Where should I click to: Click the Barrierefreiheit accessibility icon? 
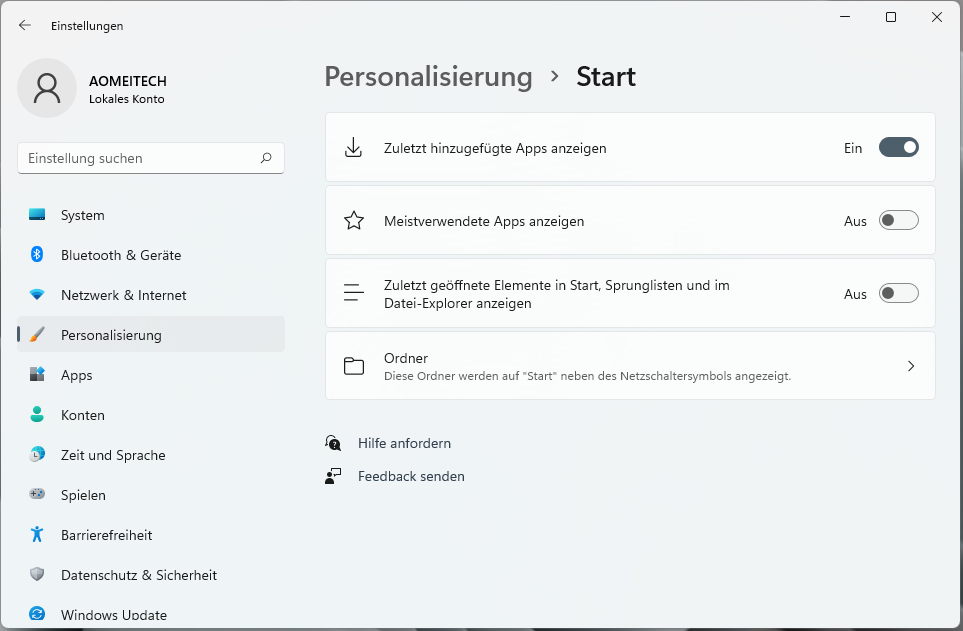pyautogui.click(x=37, y=535)
